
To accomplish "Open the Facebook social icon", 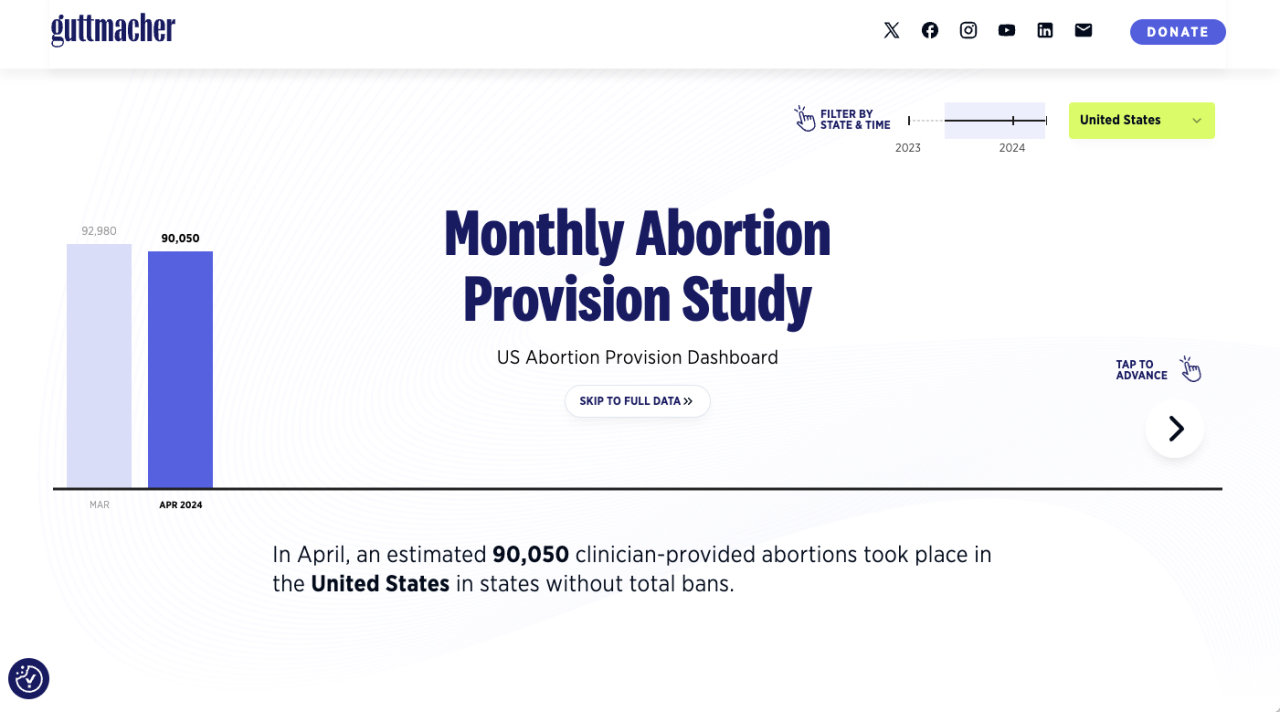I will (x=930, y=30).
